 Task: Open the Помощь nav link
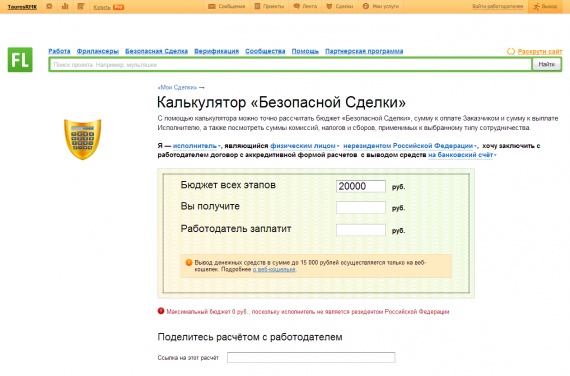[x=305, y=51]
